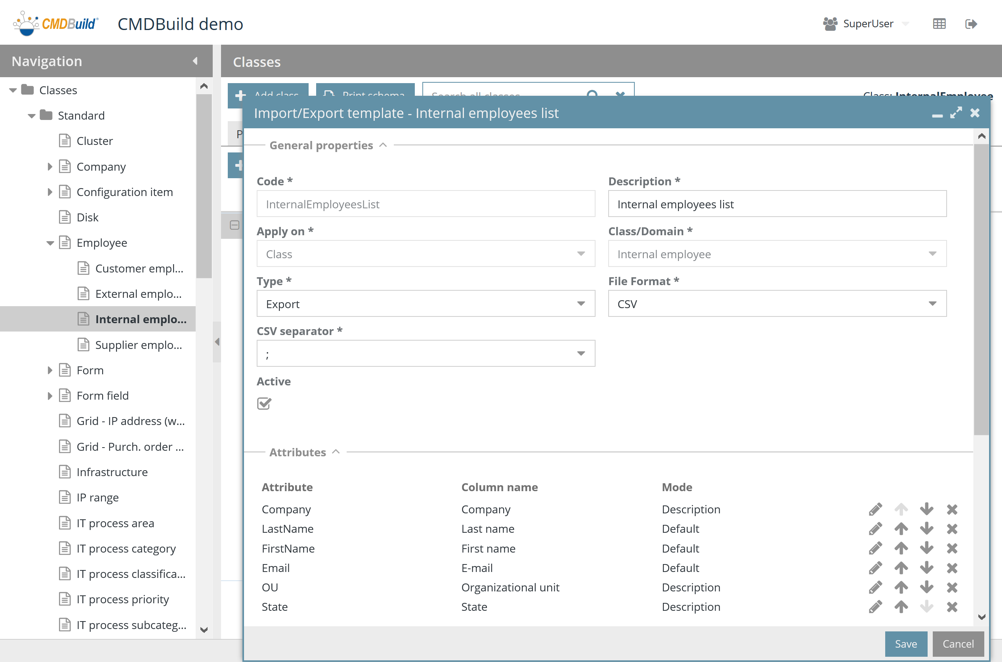Viewport: 1002px width, 662px height.
Task: Select Customer employee in navigation tree
Action: coord(138,268)
